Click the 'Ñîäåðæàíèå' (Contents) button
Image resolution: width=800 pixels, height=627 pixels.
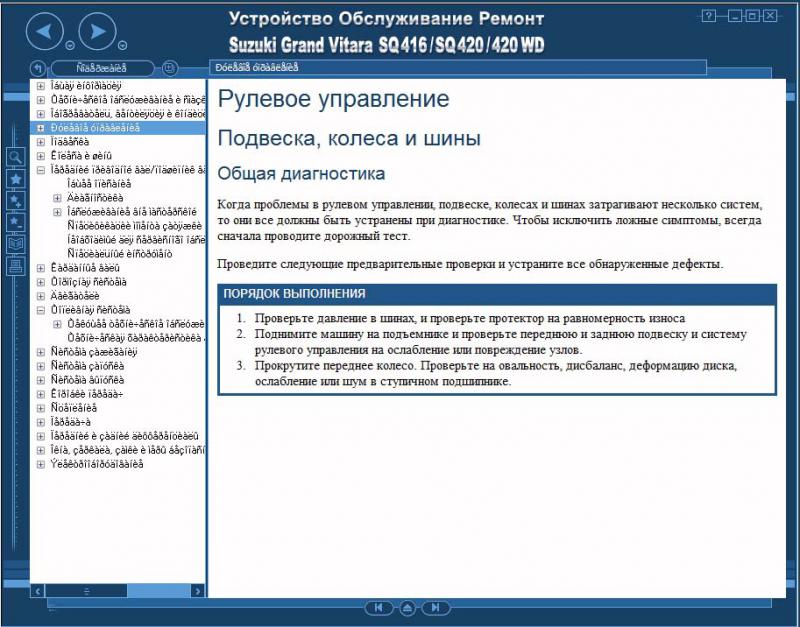102,68
